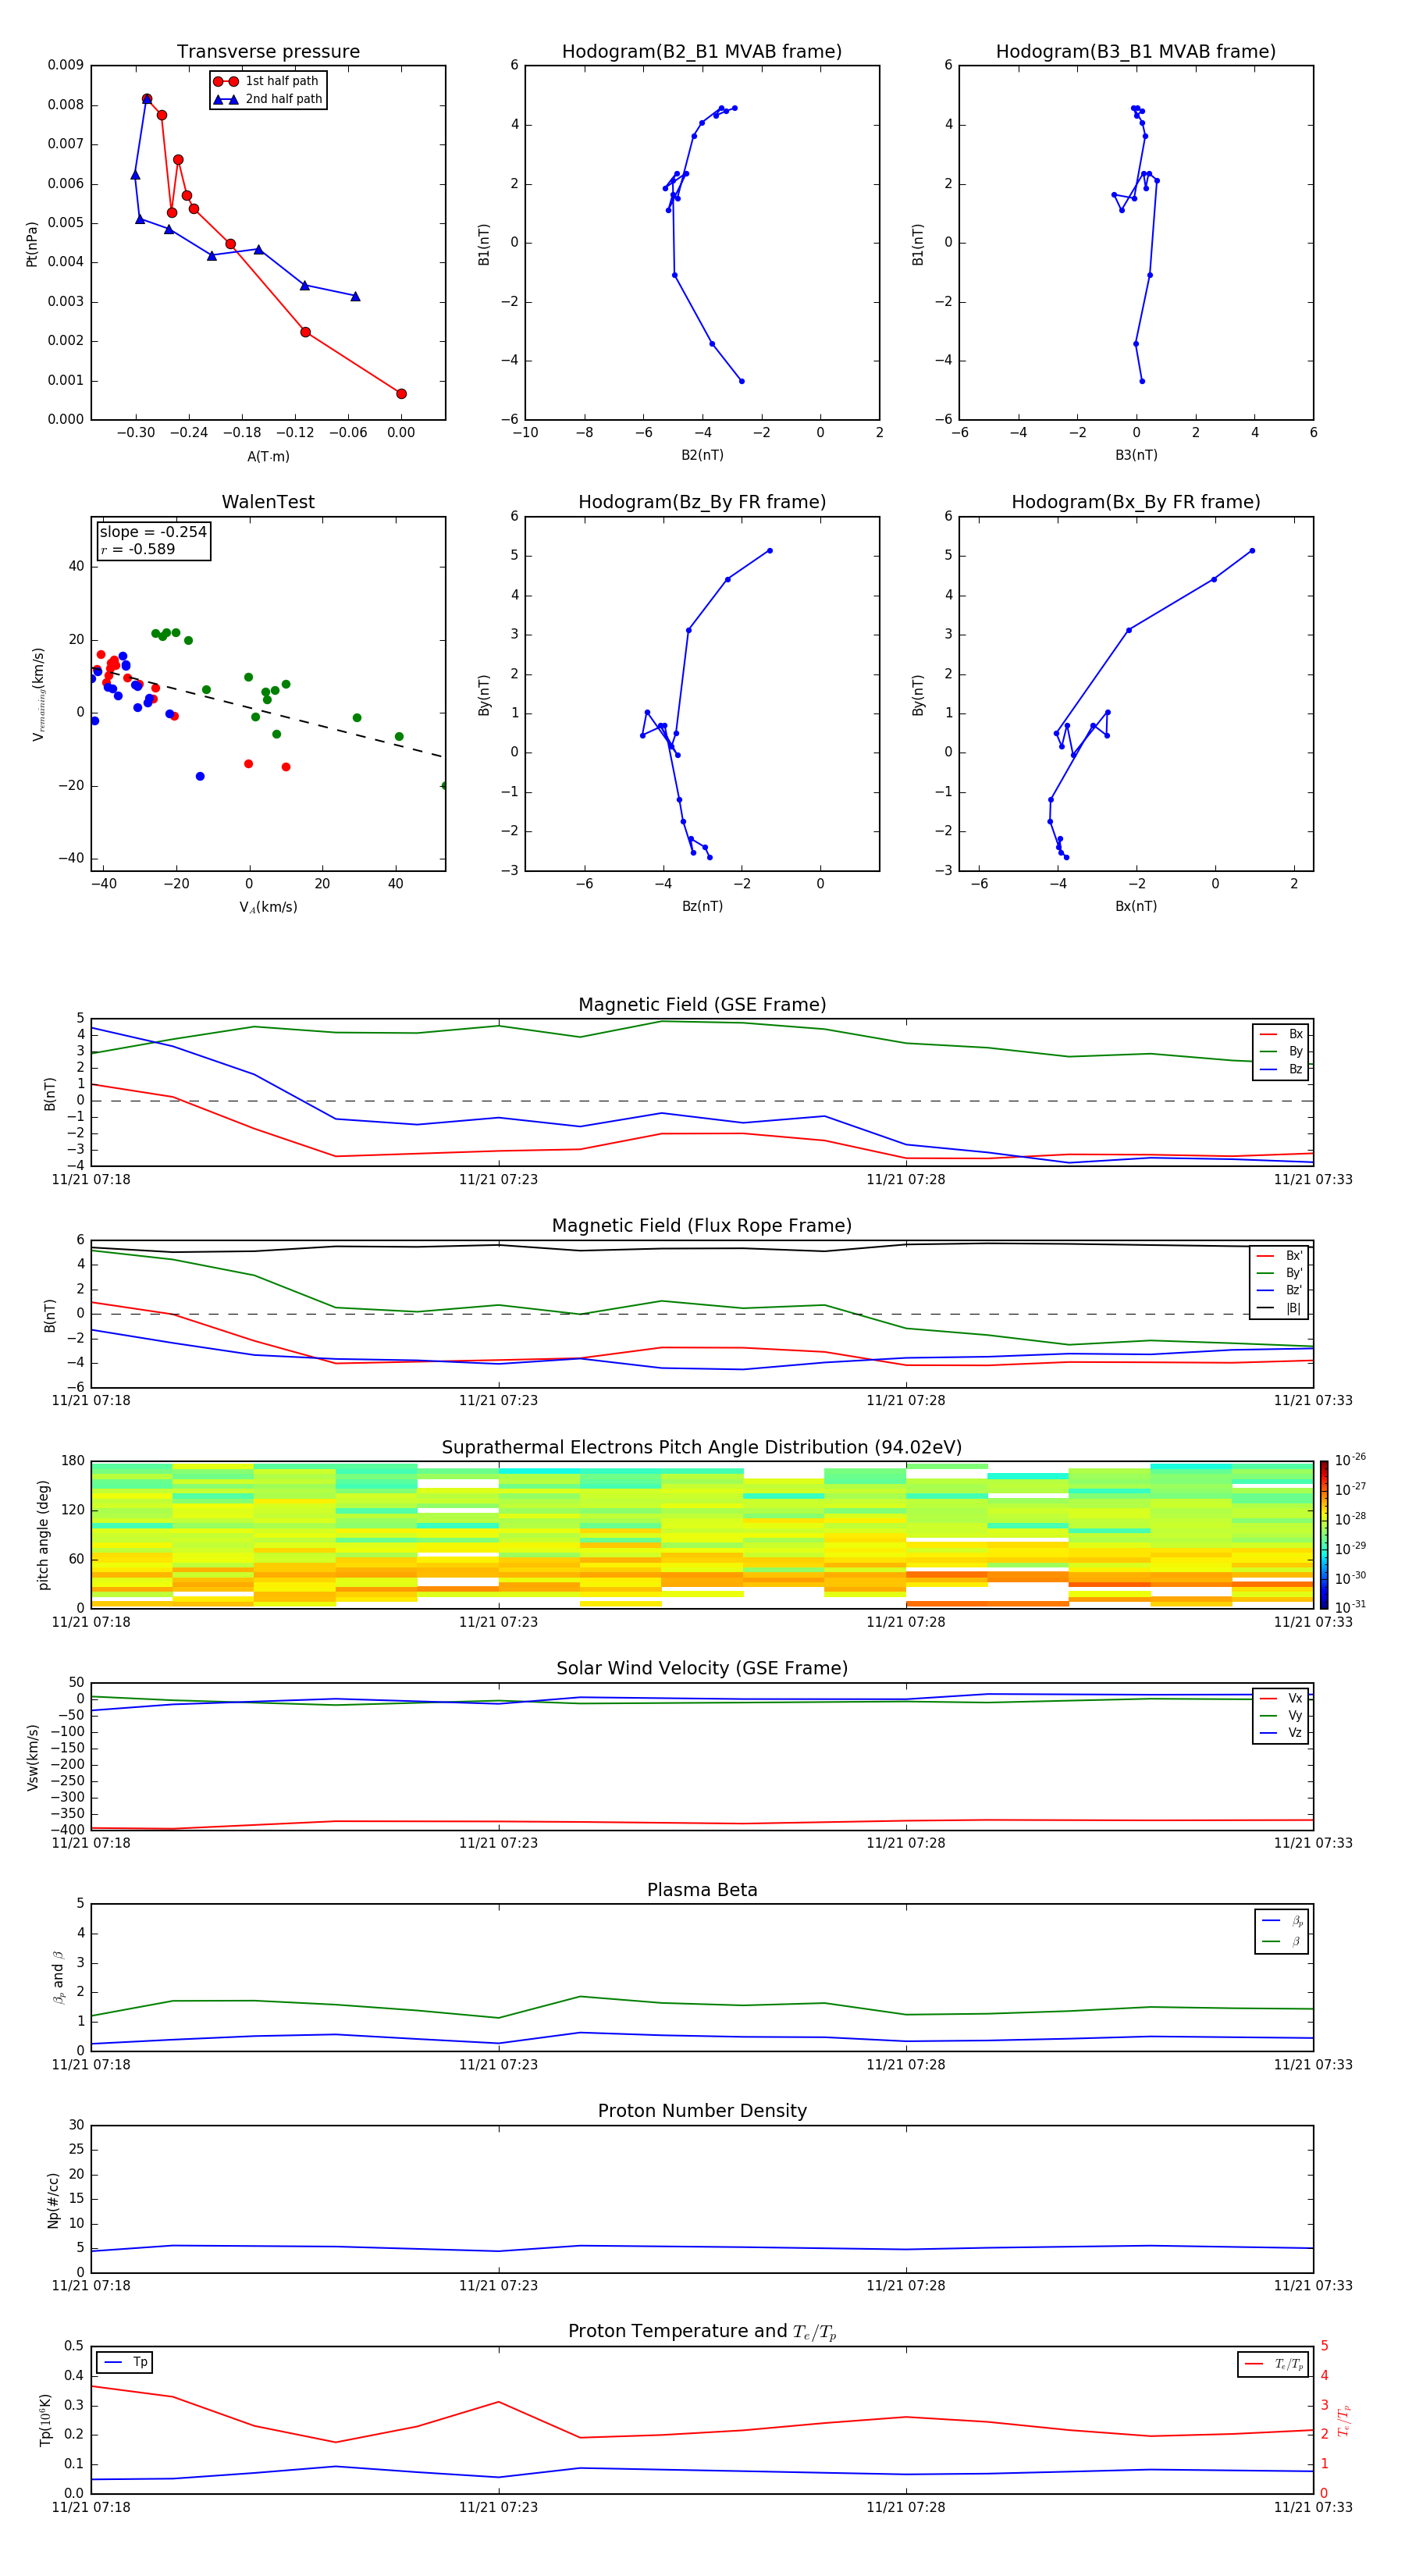
Task: Click the red Te/Tp right axis label
Action: coord(1343,2420)
